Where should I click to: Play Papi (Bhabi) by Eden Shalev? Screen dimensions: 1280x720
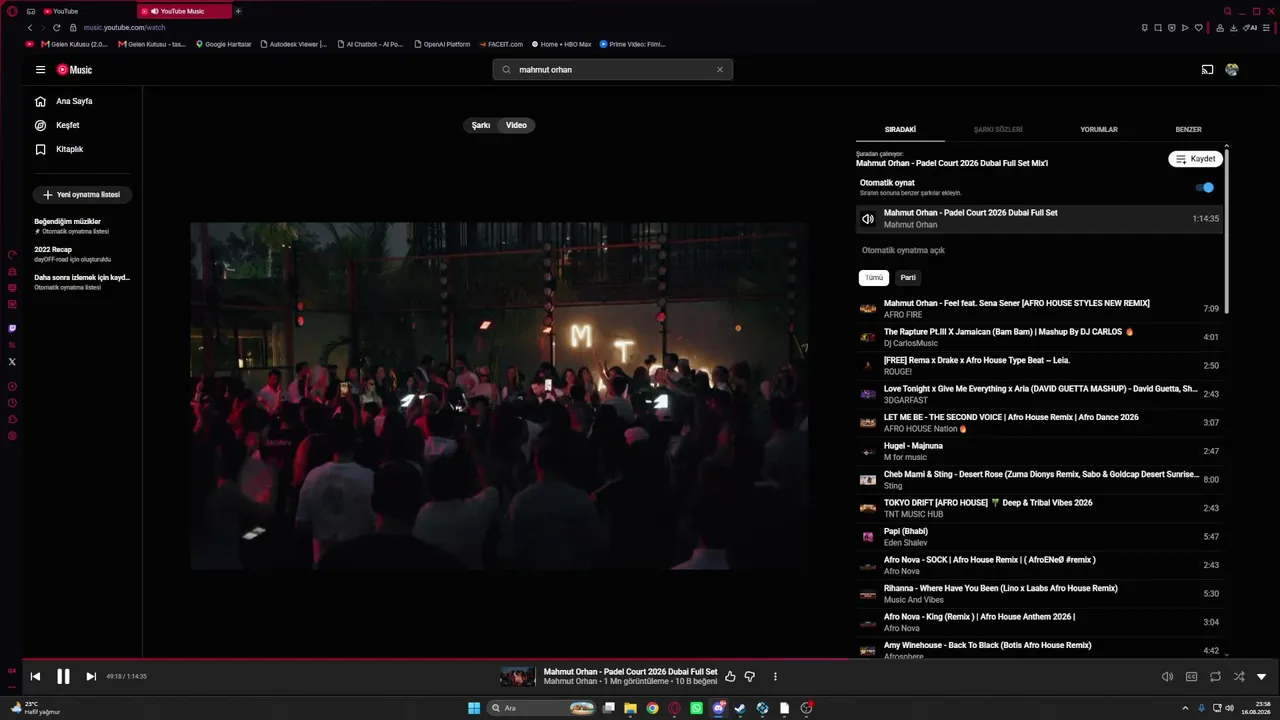pyautogui.click(x=1040, y=537)
